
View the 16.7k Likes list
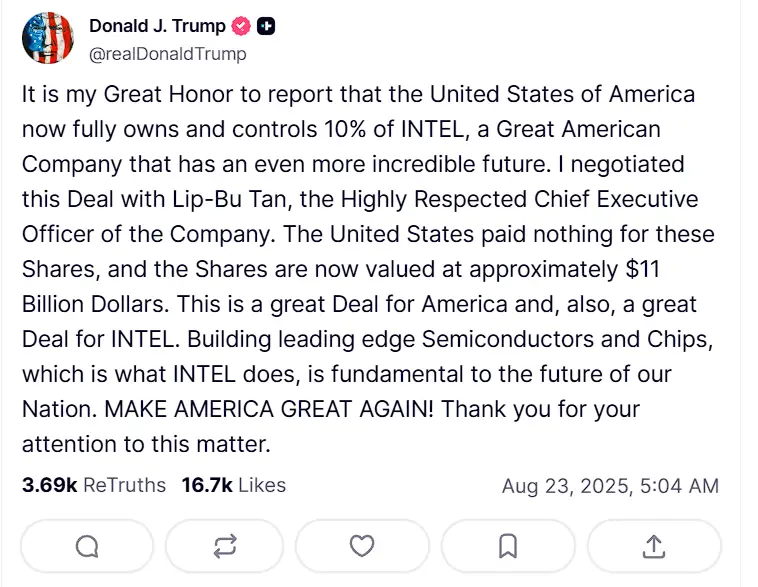point(234,485)
